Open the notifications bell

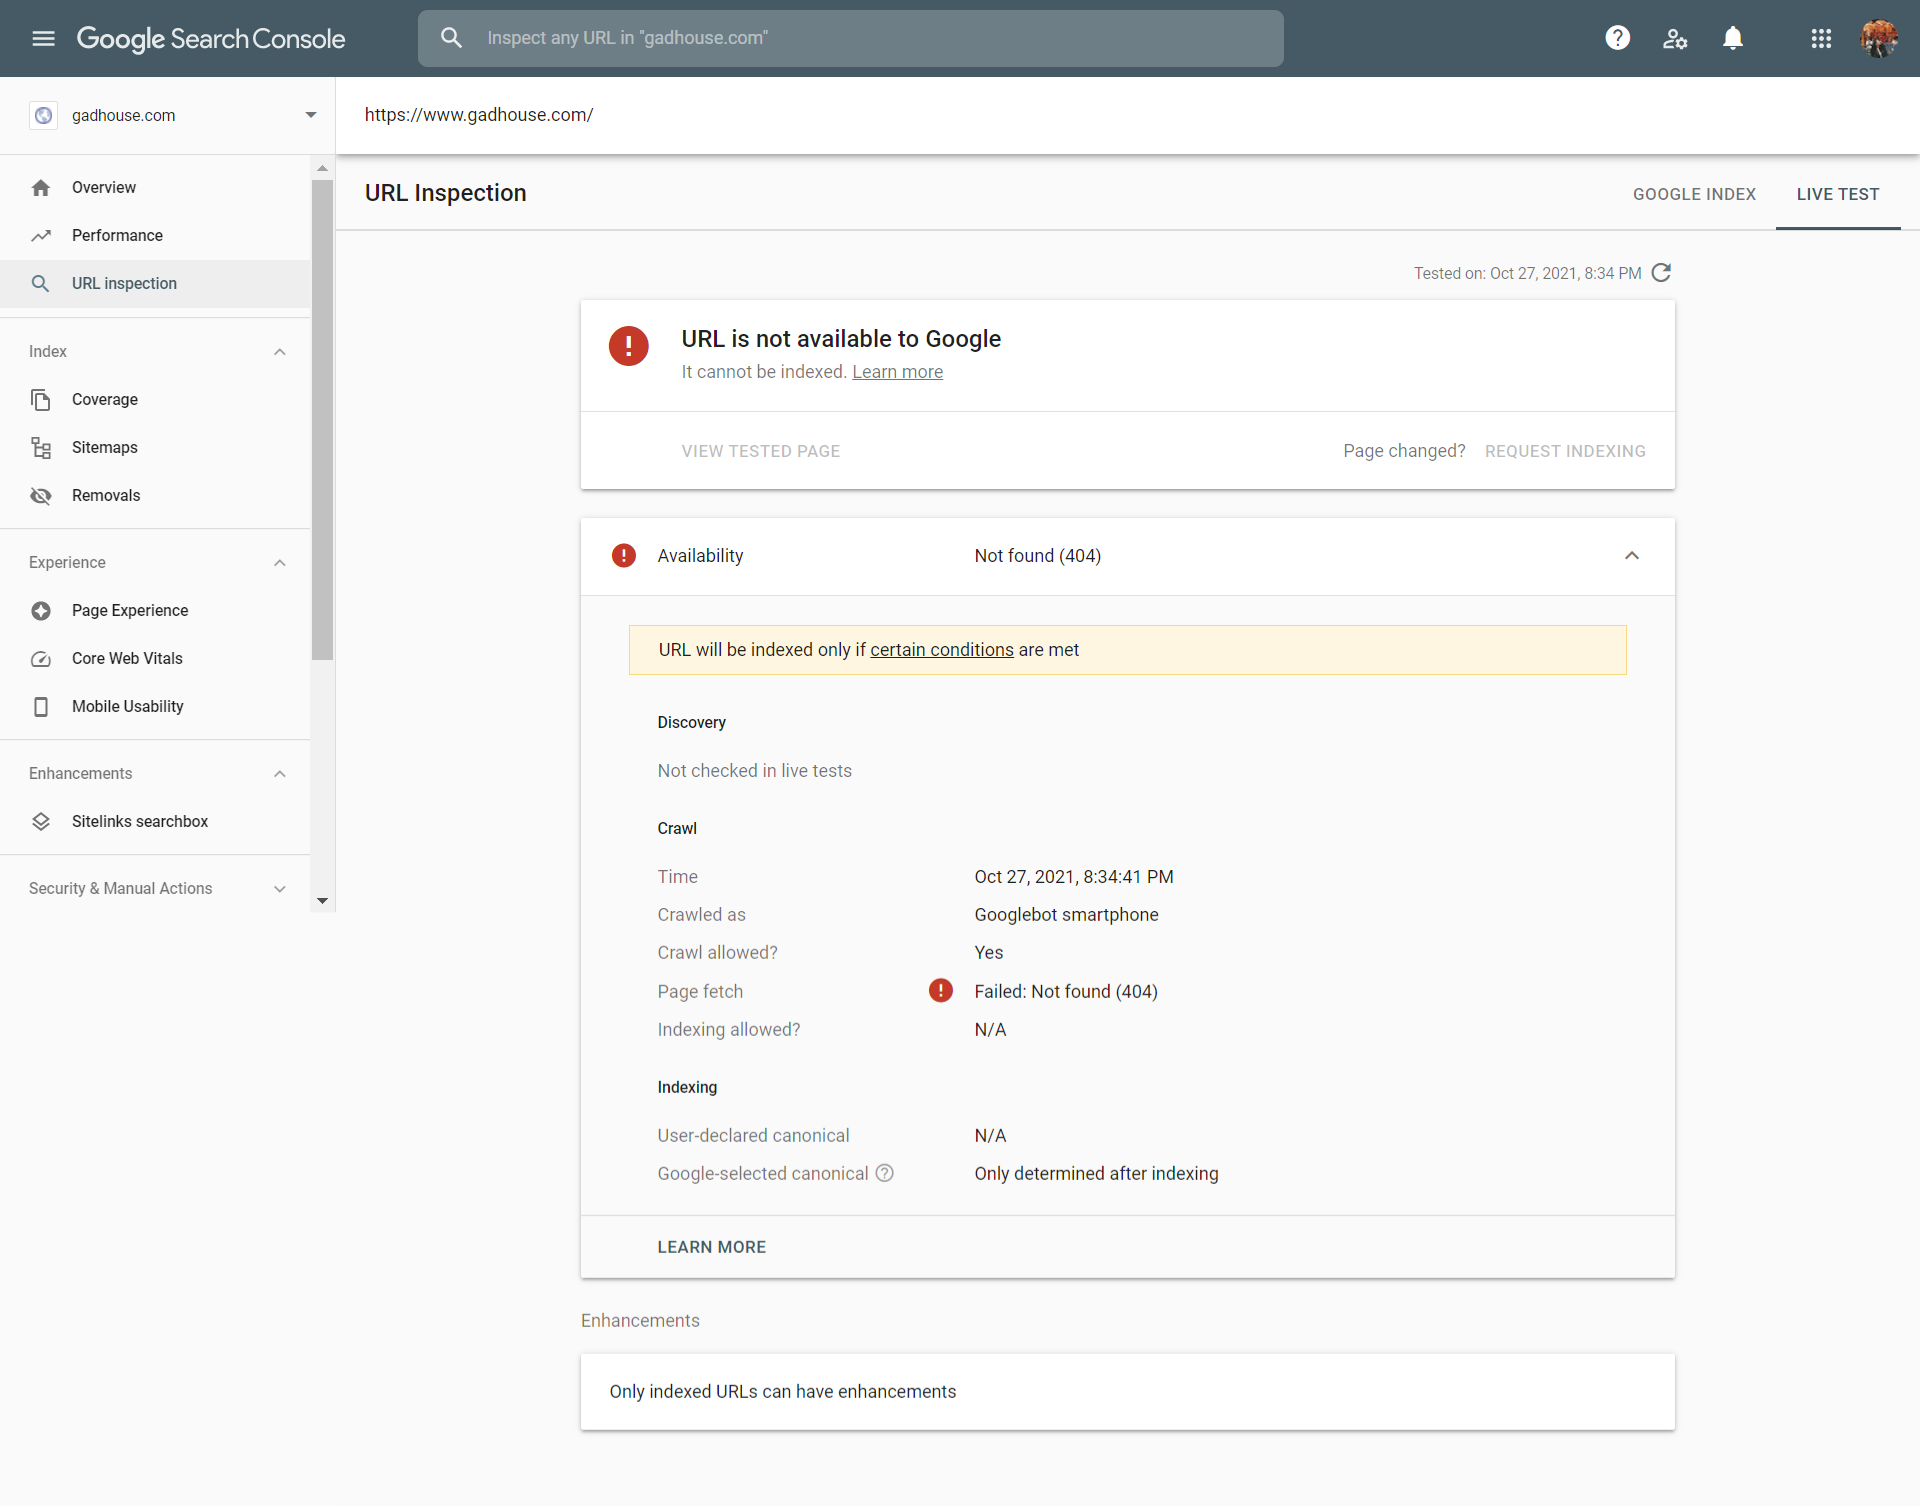tap(1733, 38)
